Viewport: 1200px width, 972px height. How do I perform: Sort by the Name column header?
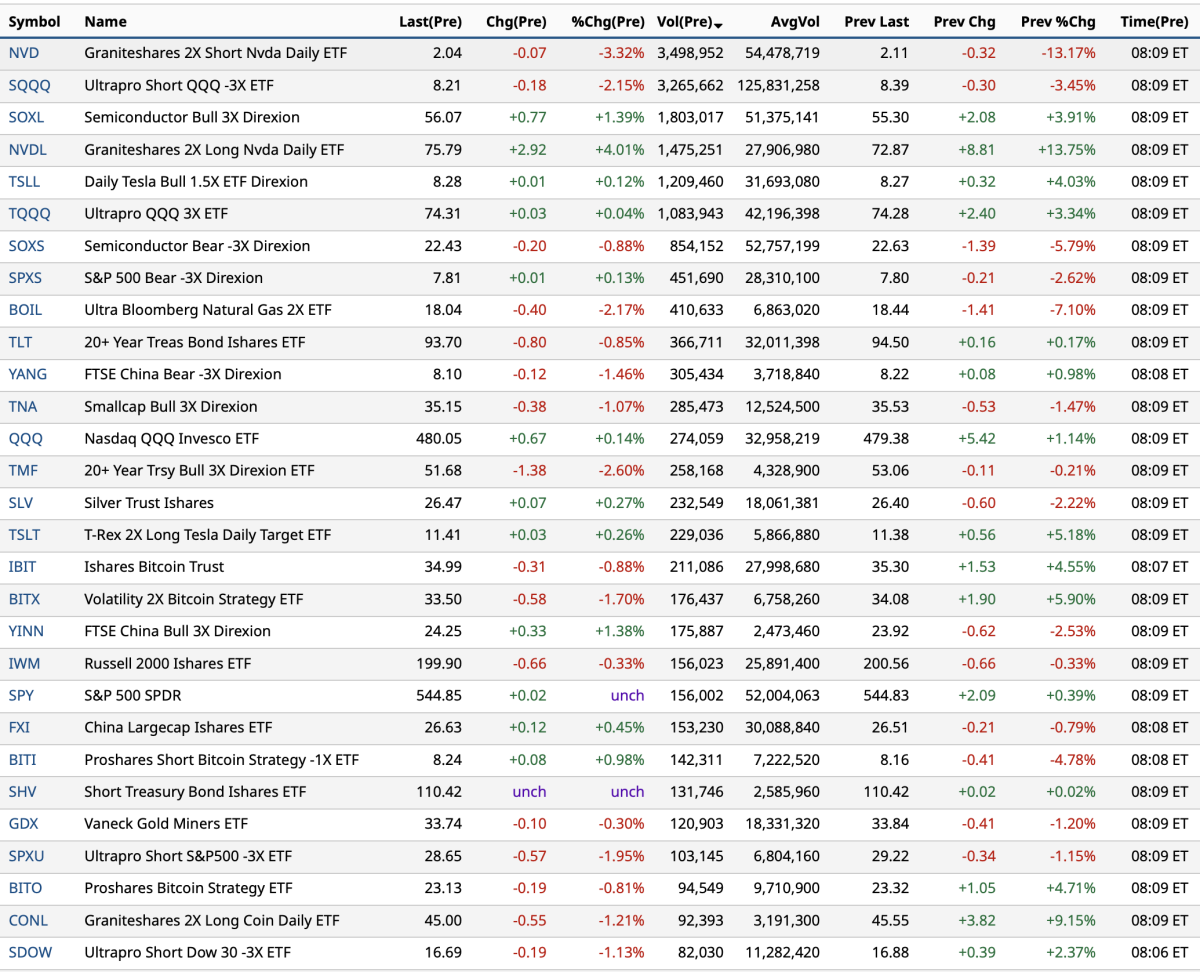pyautogui.click(x=105, y=21)
